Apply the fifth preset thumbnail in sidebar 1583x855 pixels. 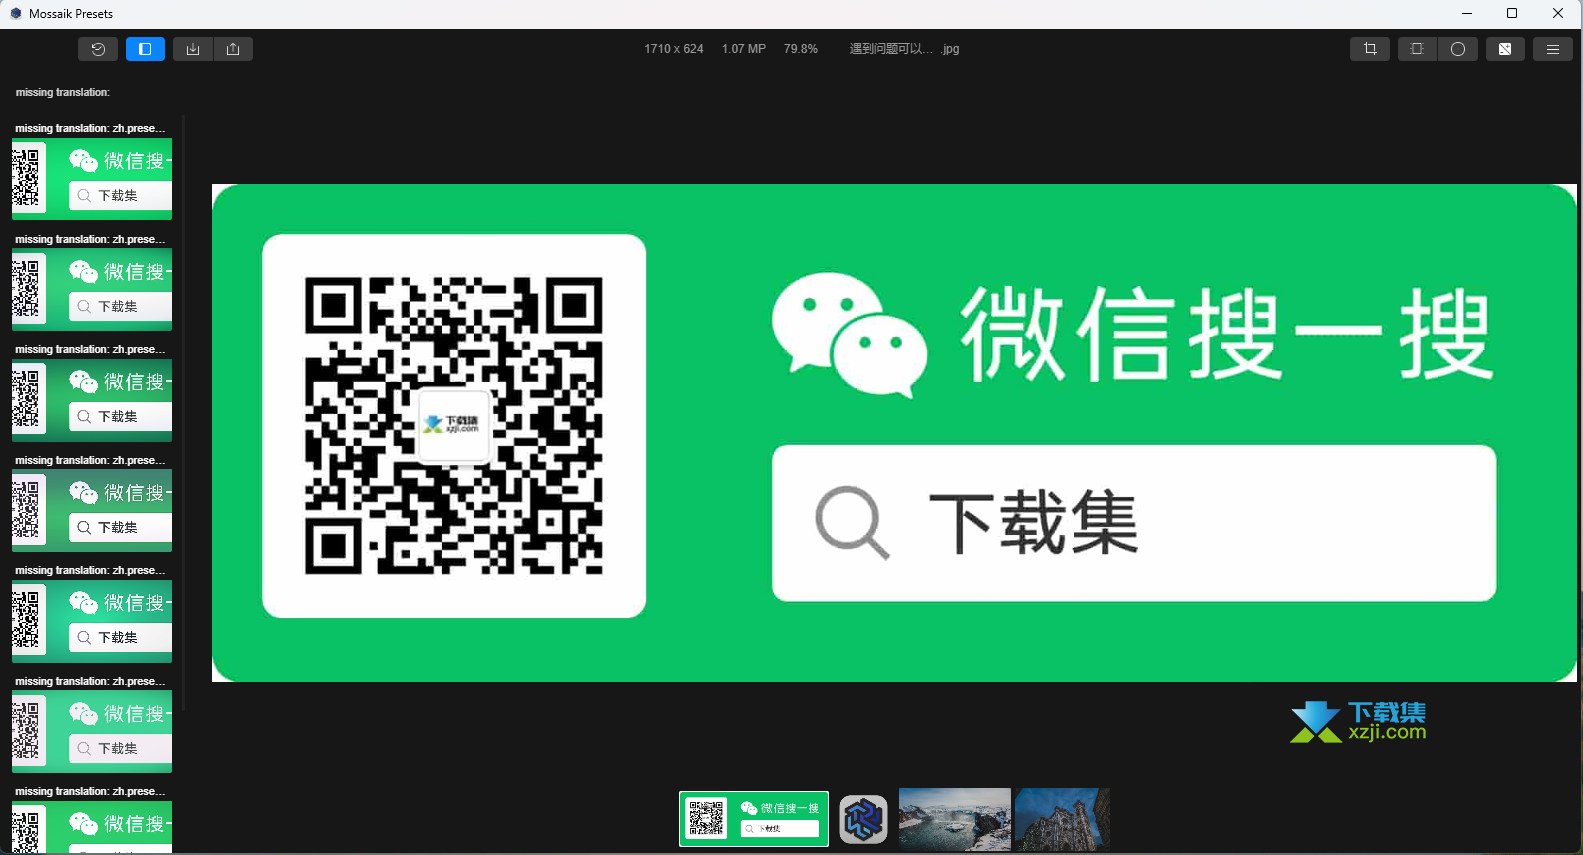(x=92, y=621)
